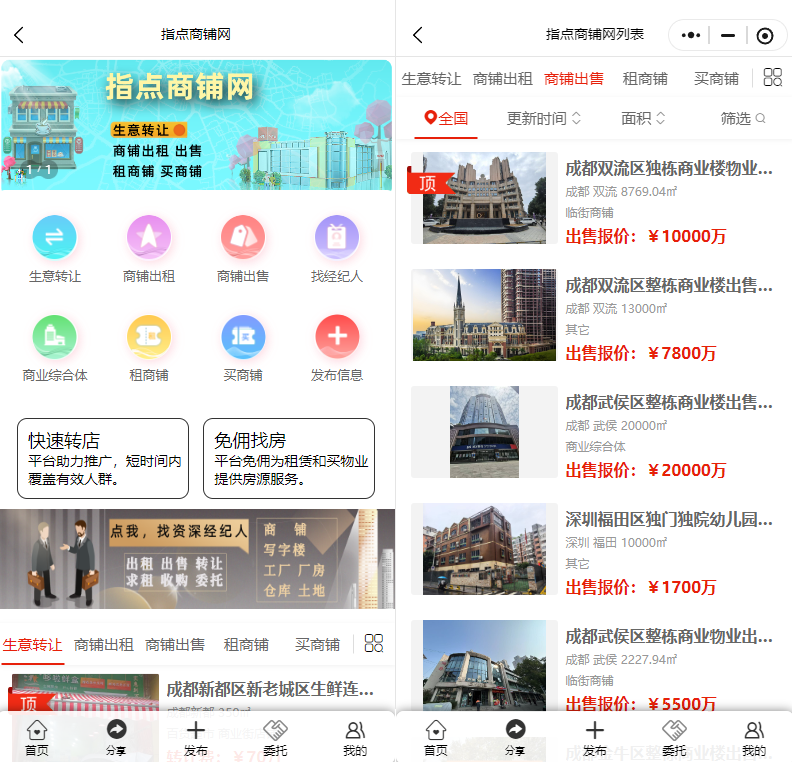The height and width of the screenshot is (762, 792).
Task: Open the 生意转让 round blue icon
Action: [x=55, y=237]
